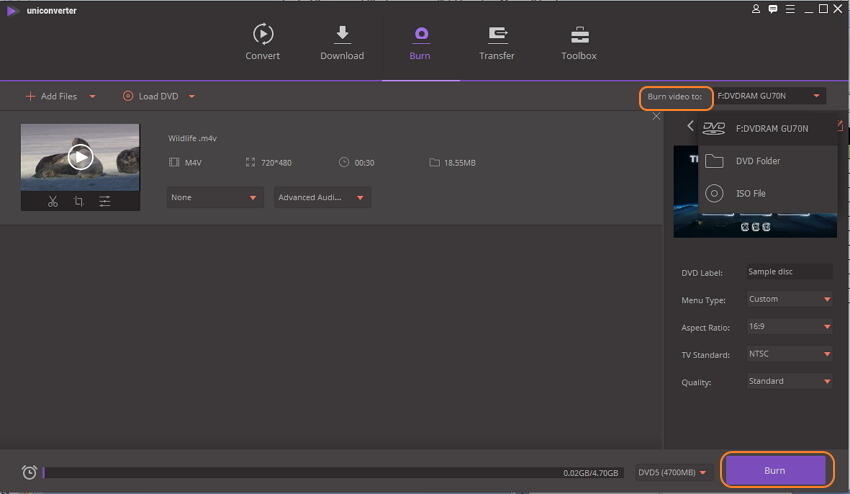This screenshot has width=850, height=494.
Task: Switch to the Download tab
Action: [342, 42]
